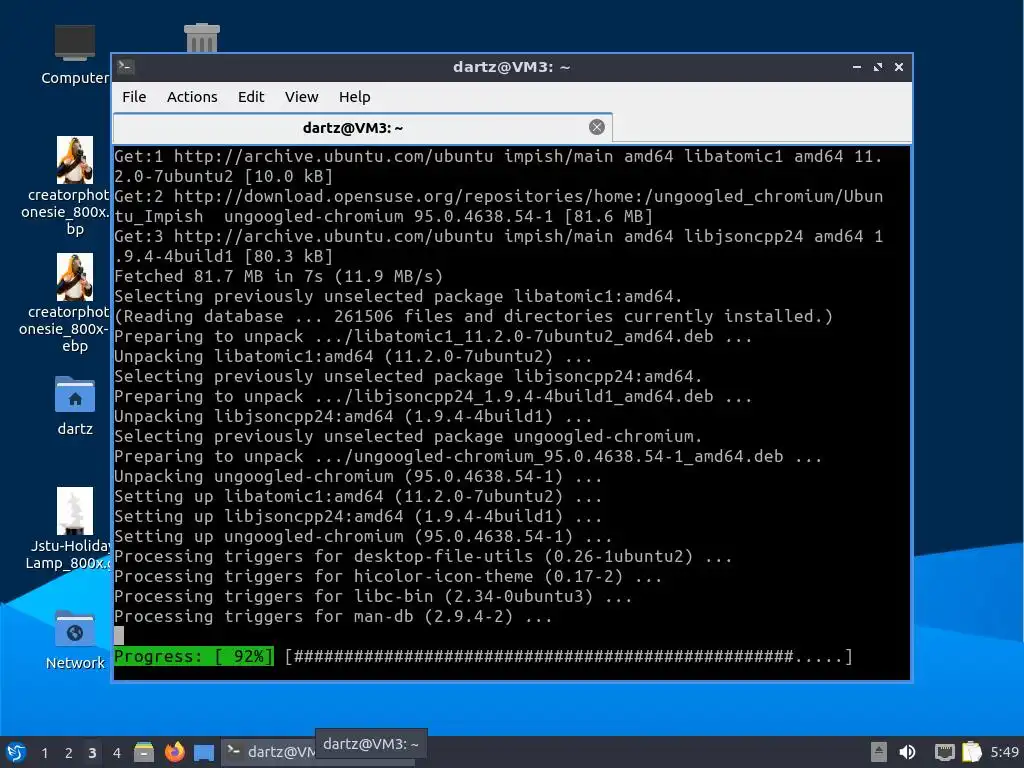Open the volume control in the tray
Viewport: 1024px width, 768px height.
(x=907, y=752)
